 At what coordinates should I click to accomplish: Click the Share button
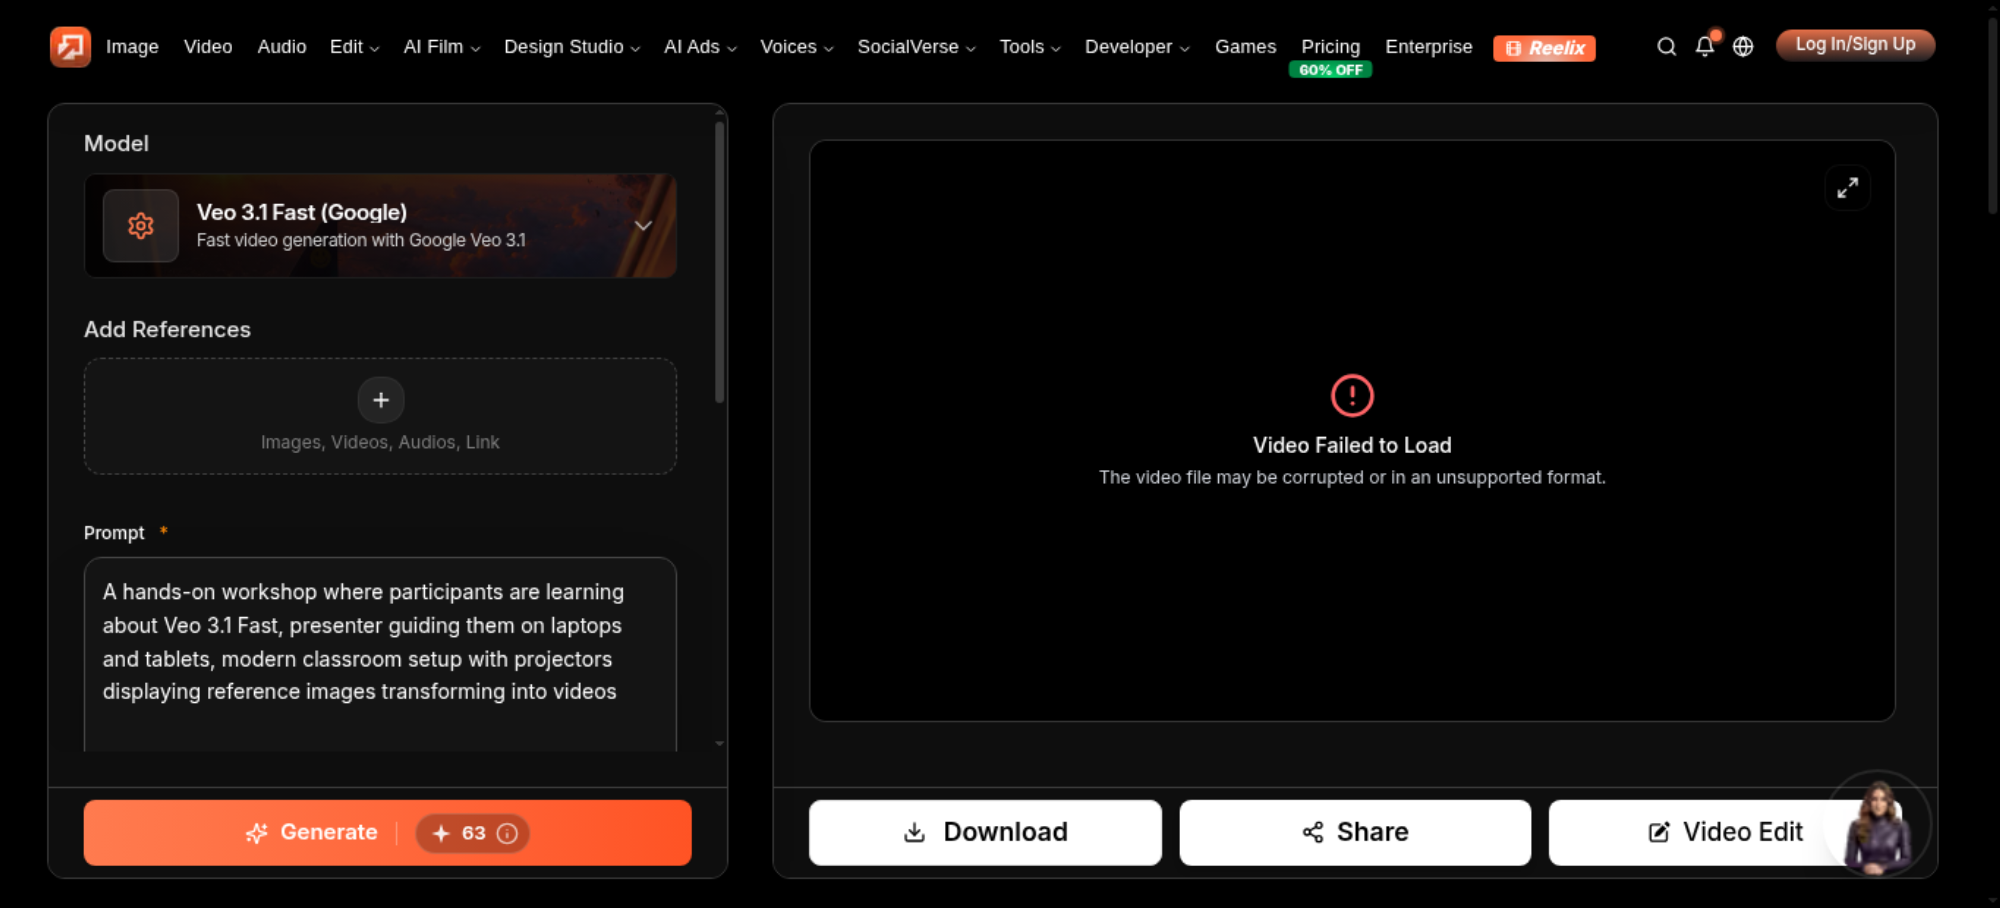[x=1355, y=832]
